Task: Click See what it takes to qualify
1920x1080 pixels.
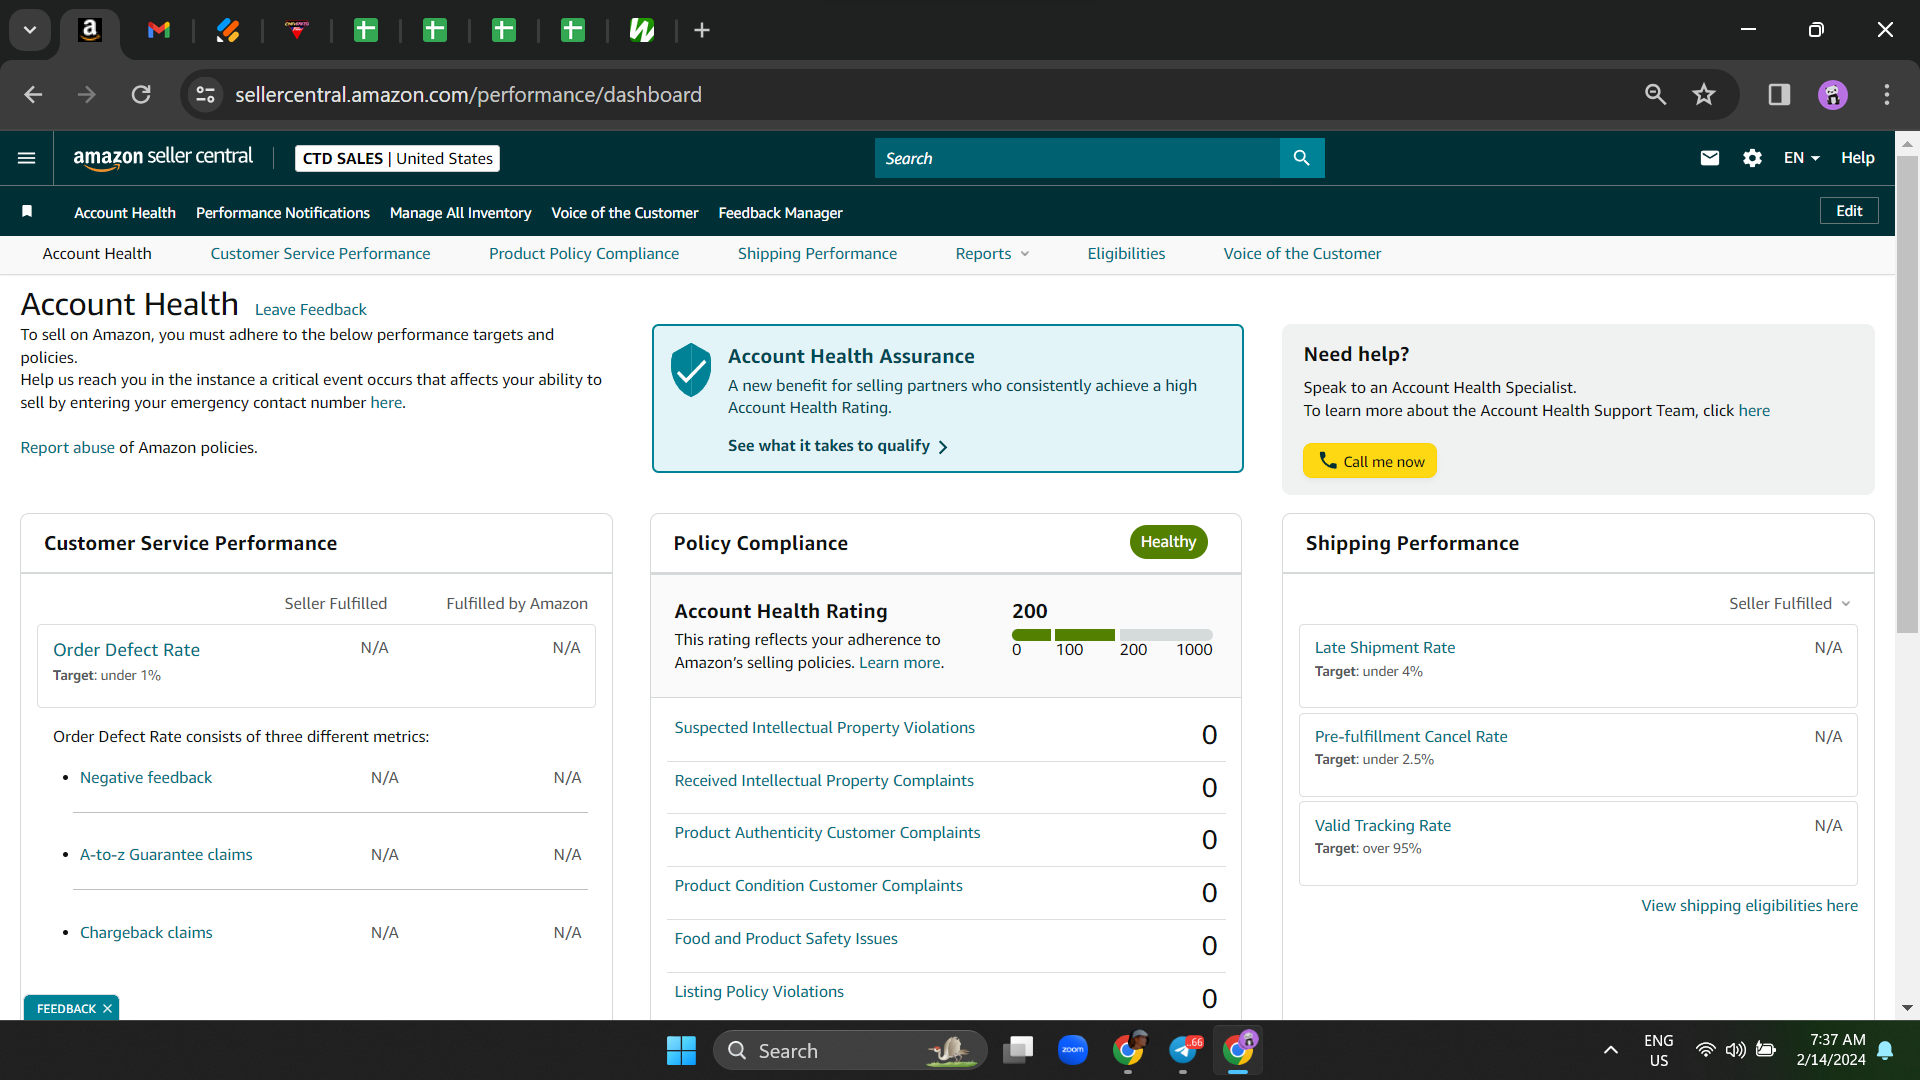Action: click(838, 446)
